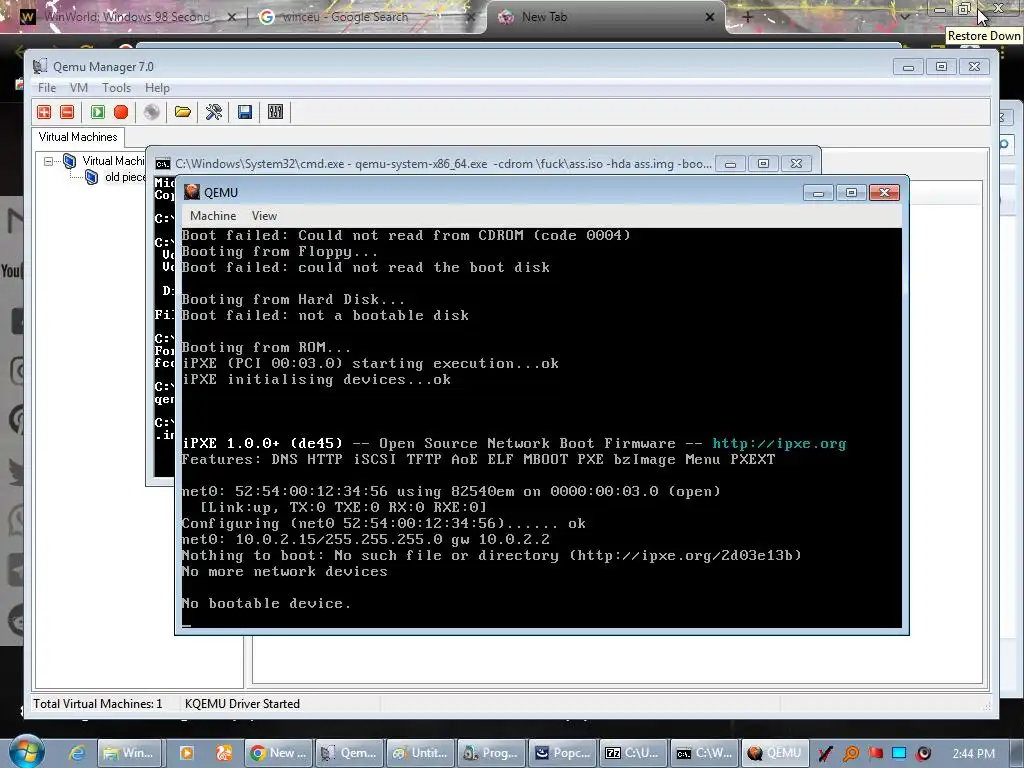
Task: Close the WinWorld browser tab
Action: pyautogui.click(x=231, y=17)
